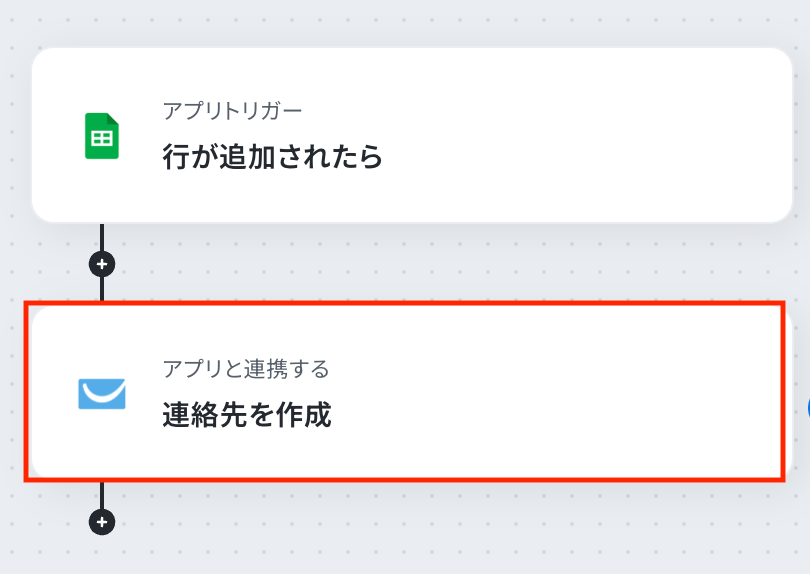Click the plus button below 連絡先を作成

coord(102,521)
